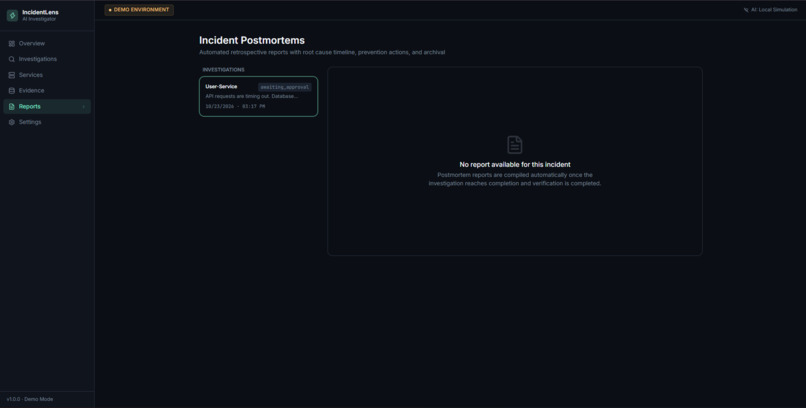Click the 10/23/2026 timestamp text
The height and width of the screenshot is (408, 806).
point(235,106)
